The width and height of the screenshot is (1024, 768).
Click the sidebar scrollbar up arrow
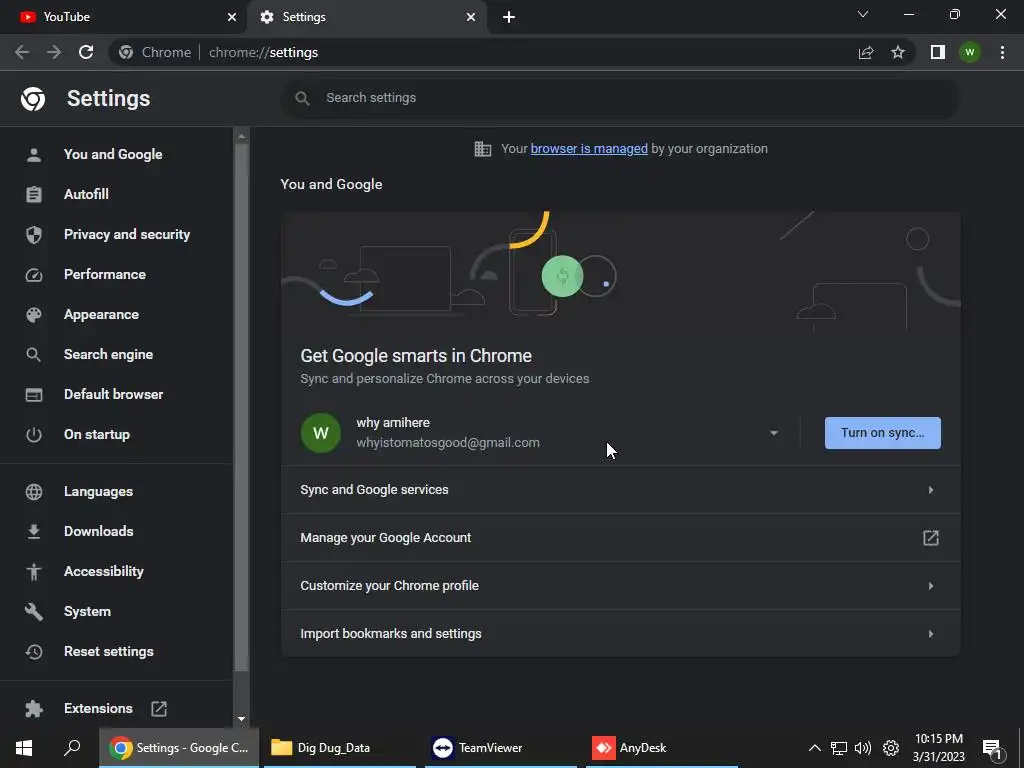tap(241, 136)
